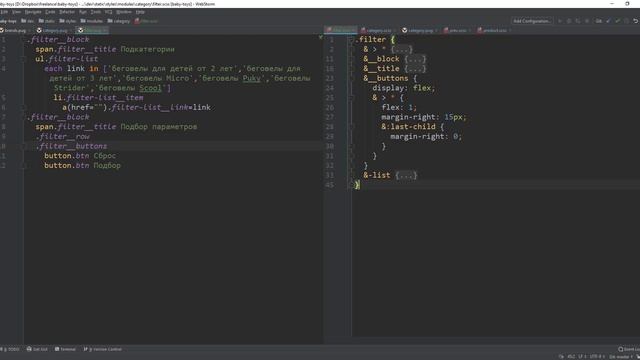Switch to category.pug tab in right editor
This screenshot has height=360, width=640.
420,30
